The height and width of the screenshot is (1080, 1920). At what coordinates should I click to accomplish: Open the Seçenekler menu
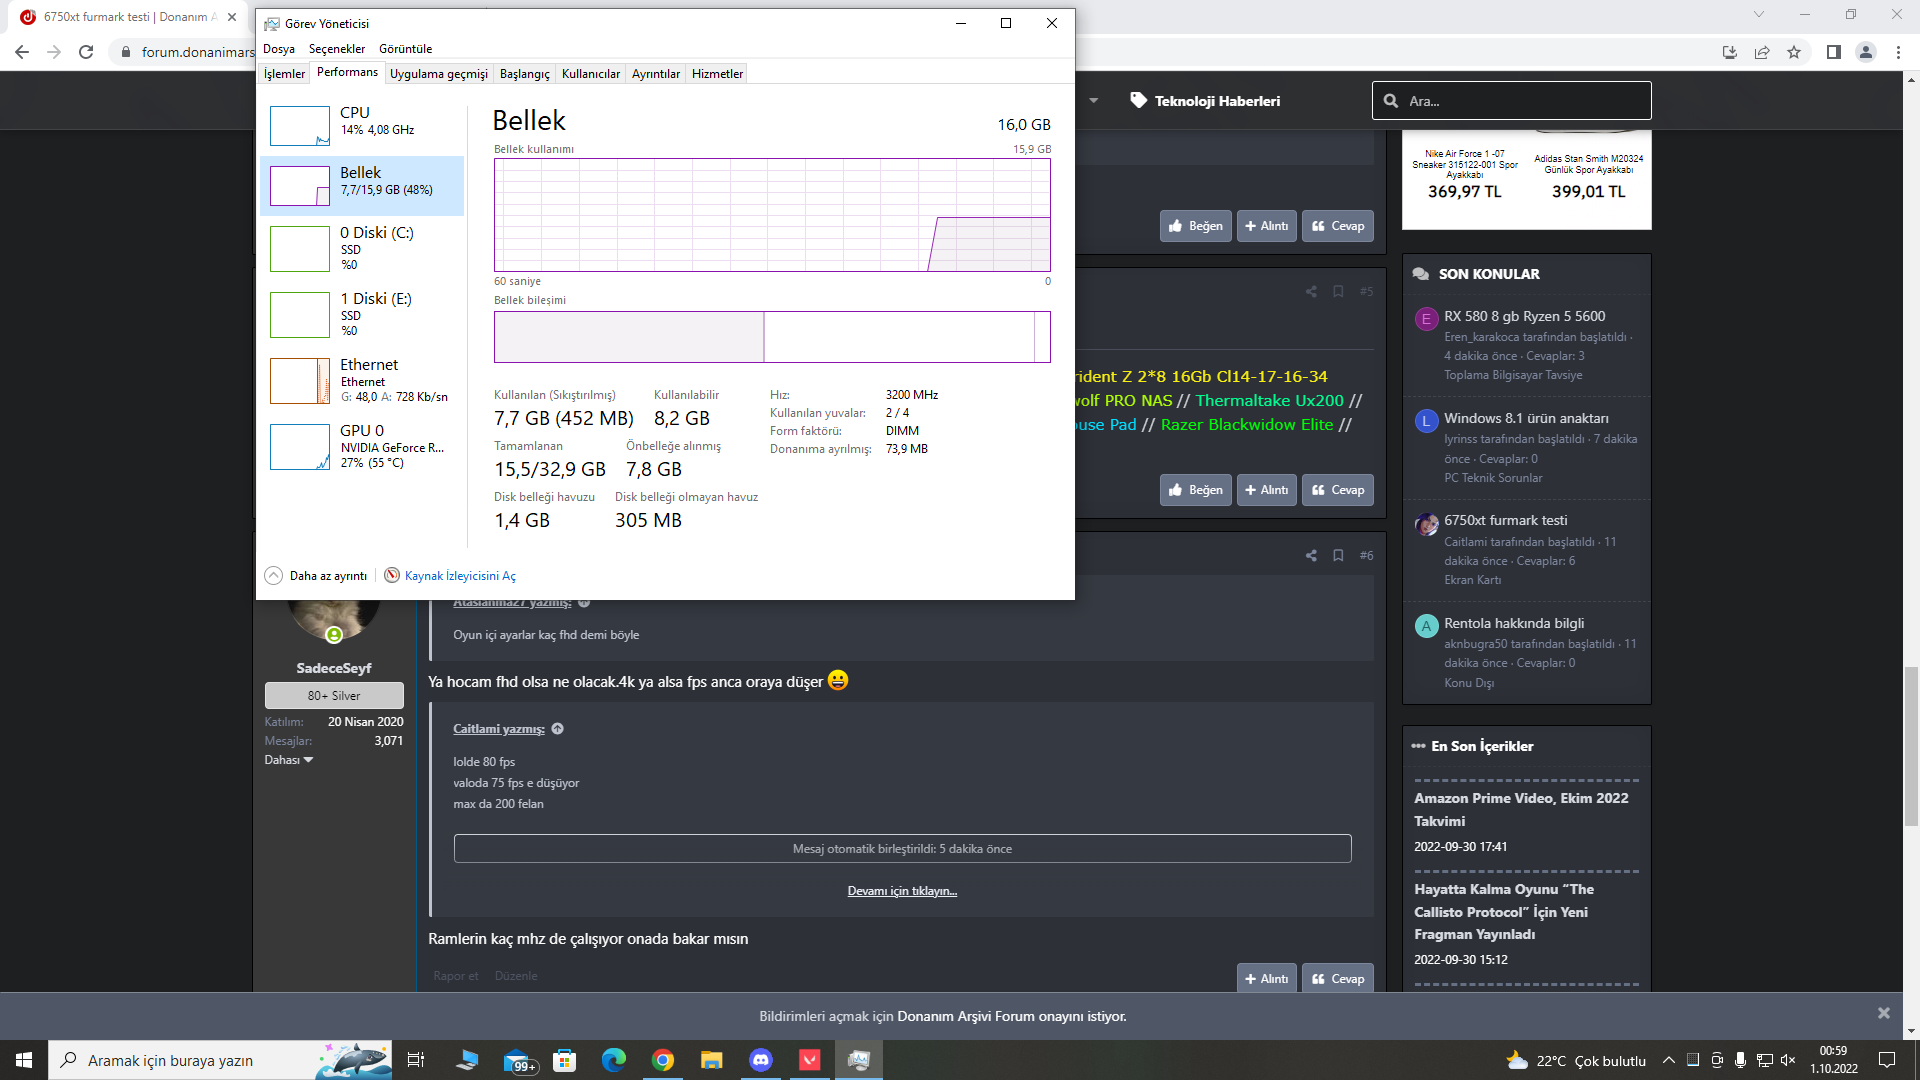coord(337,49)
